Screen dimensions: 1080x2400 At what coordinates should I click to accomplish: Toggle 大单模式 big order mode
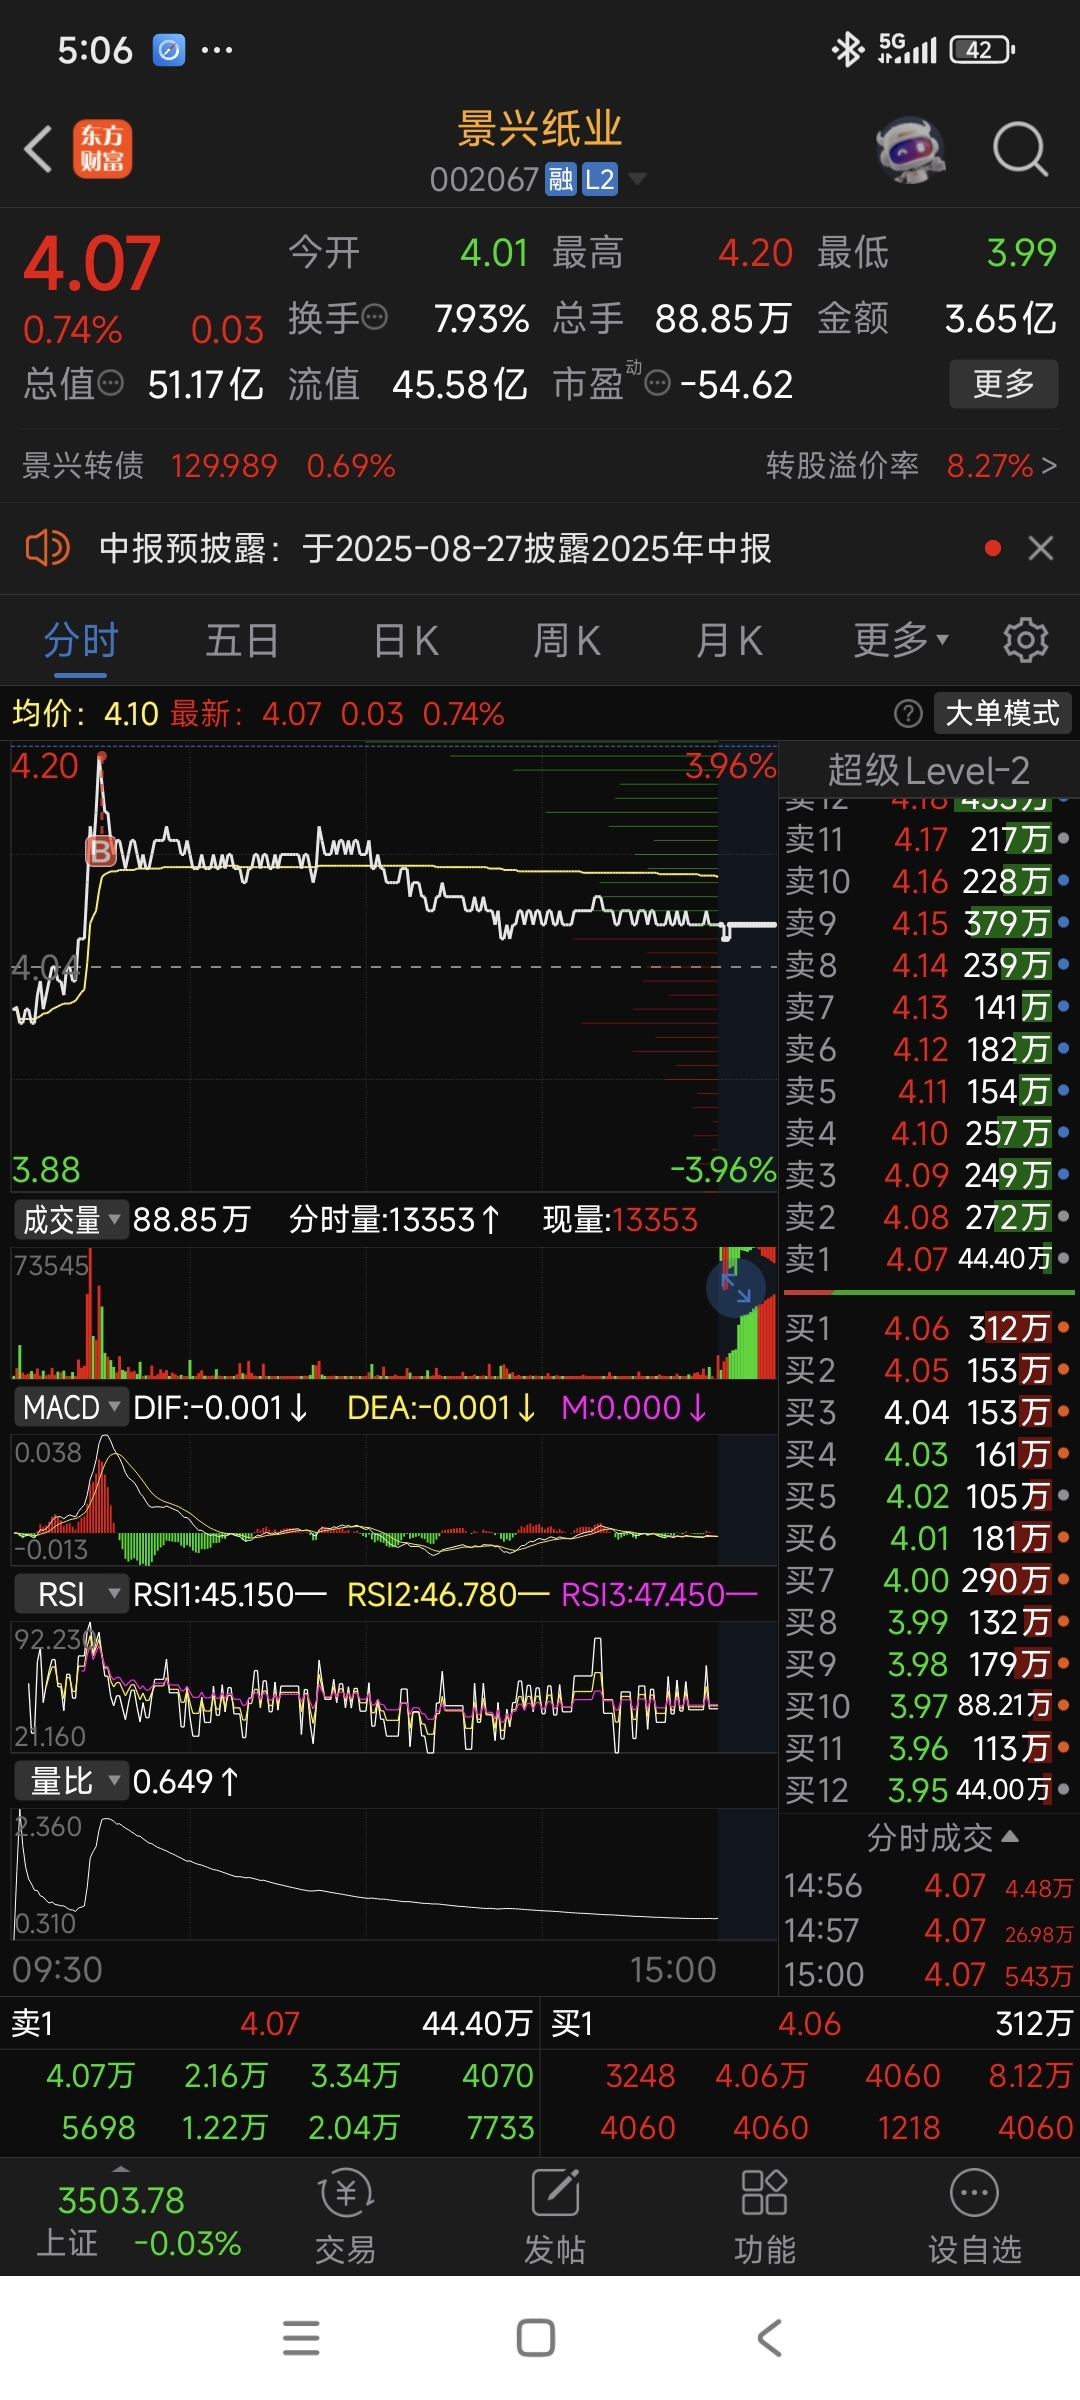point(1002,714)
